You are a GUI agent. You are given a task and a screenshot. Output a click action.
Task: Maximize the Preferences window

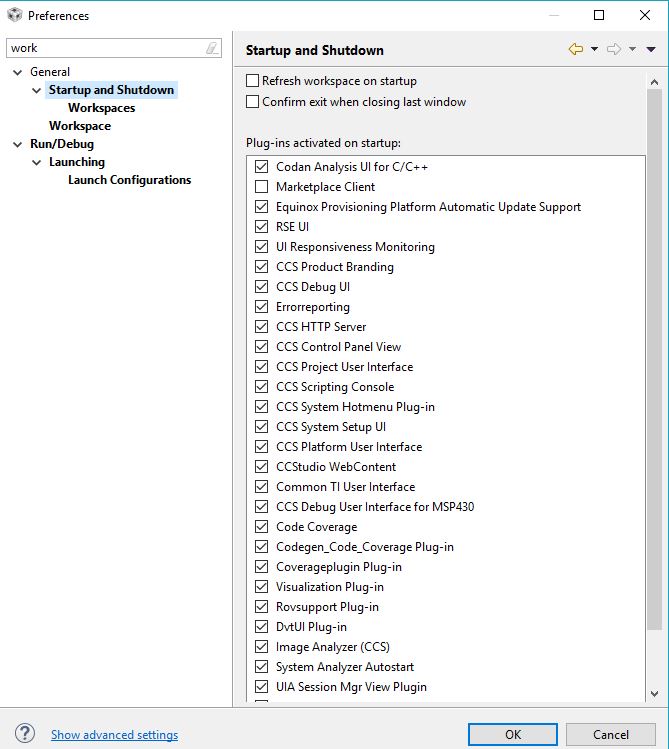(x=599, y=15)
